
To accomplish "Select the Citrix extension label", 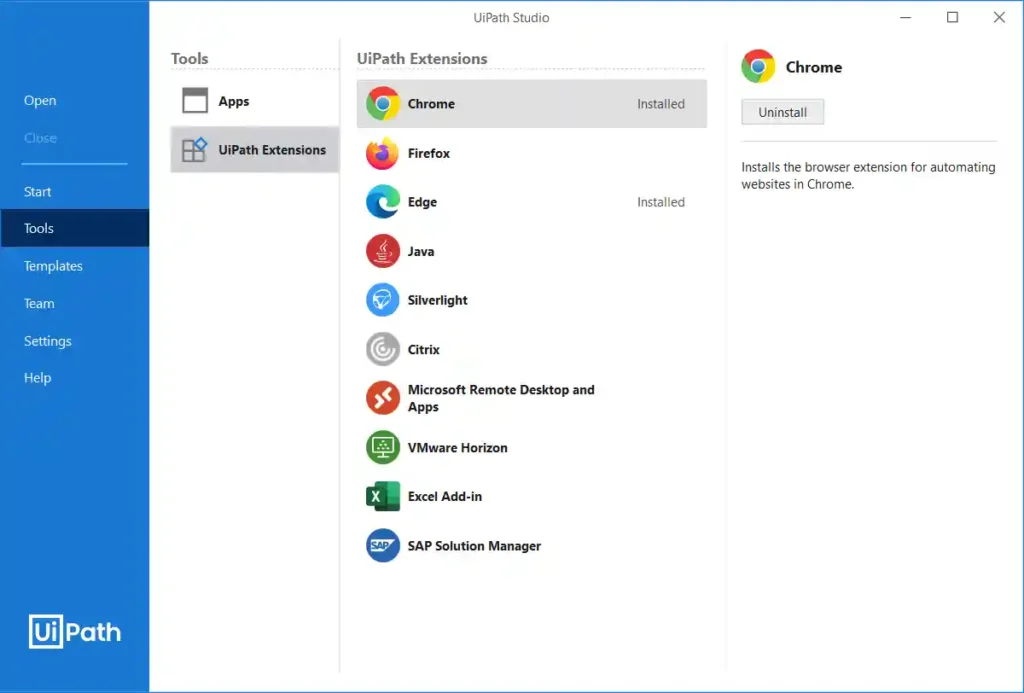I will 423,349.
